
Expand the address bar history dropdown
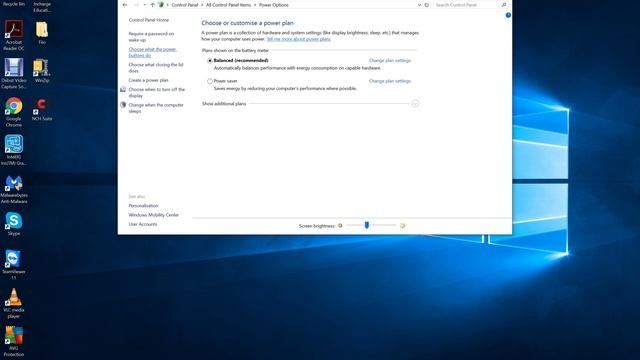[x=419, y=5]
